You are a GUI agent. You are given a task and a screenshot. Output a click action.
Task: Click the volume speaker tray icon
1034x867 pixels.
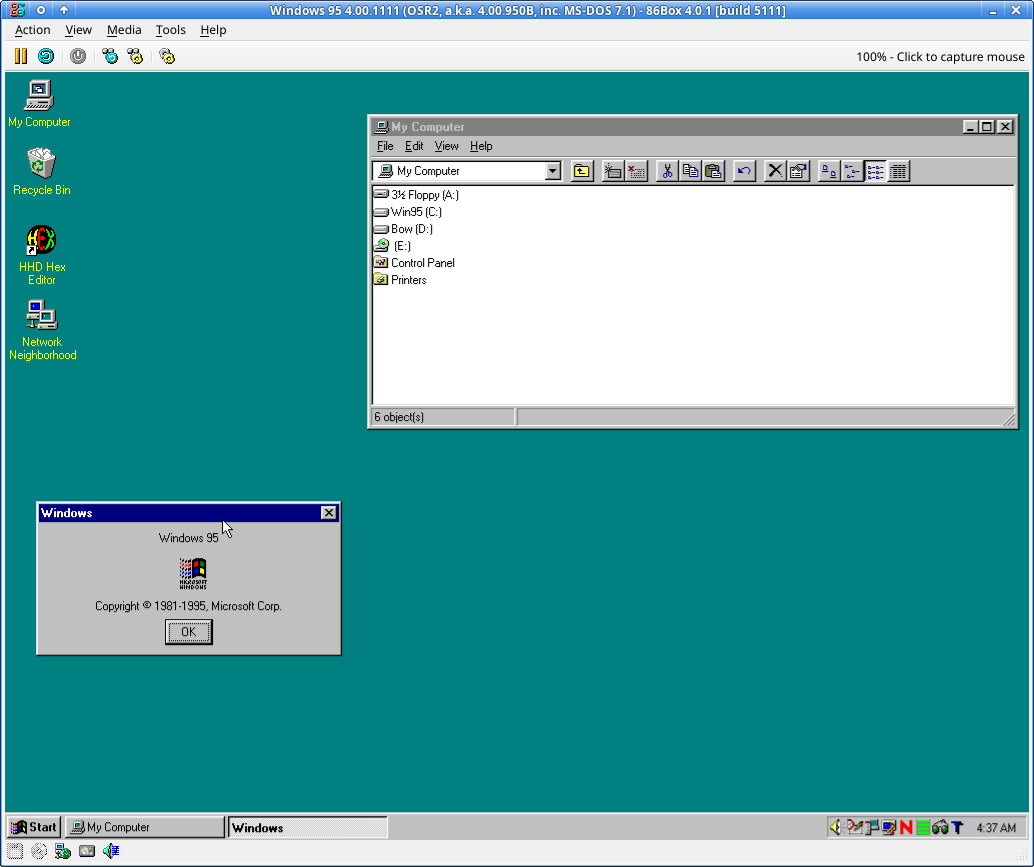pos(836,827)
